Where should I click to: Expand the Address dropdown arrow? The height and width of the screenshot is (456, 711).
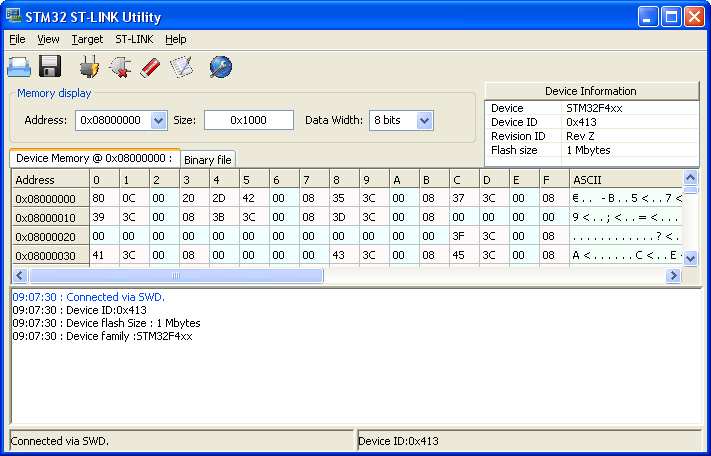click(x=158, y=121)
